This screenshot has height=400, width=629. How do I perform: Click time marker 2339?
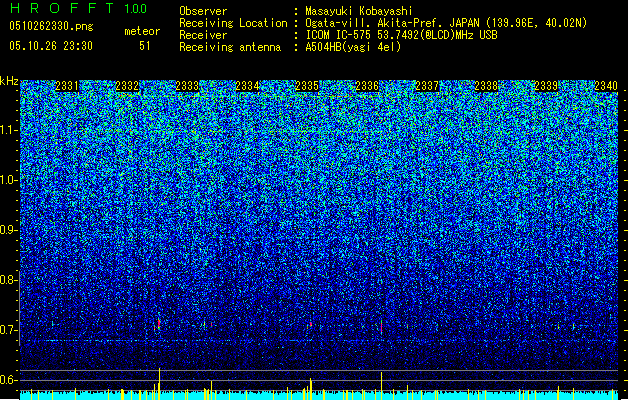tap(546, 86)
